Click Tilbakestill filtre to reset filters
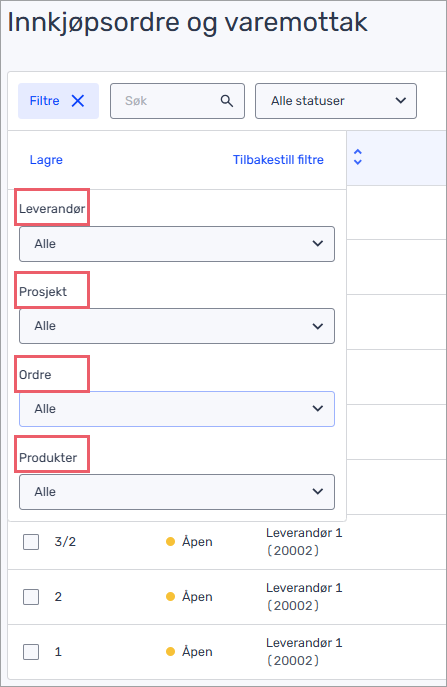The height and width of the screenshot is (687, 447). click(278, 160)
